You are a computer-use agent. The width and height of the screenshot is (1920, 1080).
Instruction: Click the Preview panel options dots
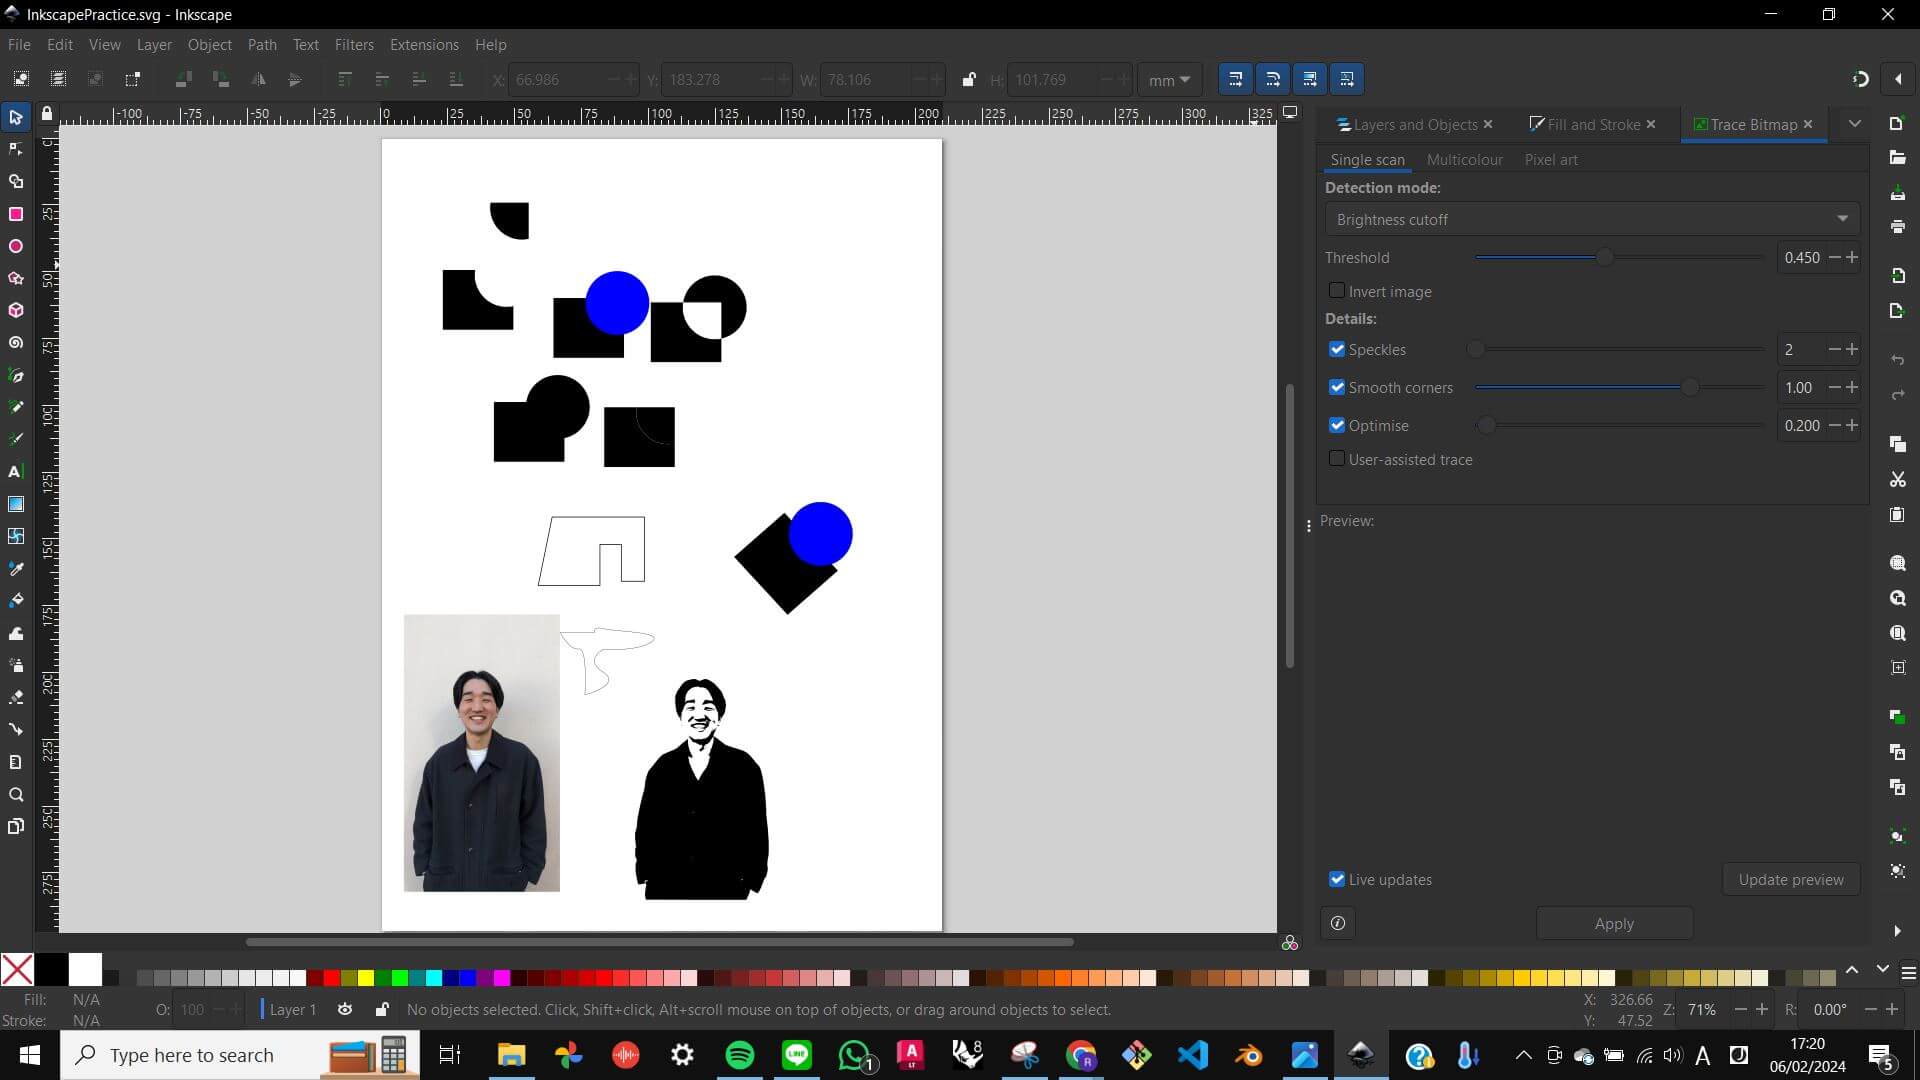click(1309, 526)
